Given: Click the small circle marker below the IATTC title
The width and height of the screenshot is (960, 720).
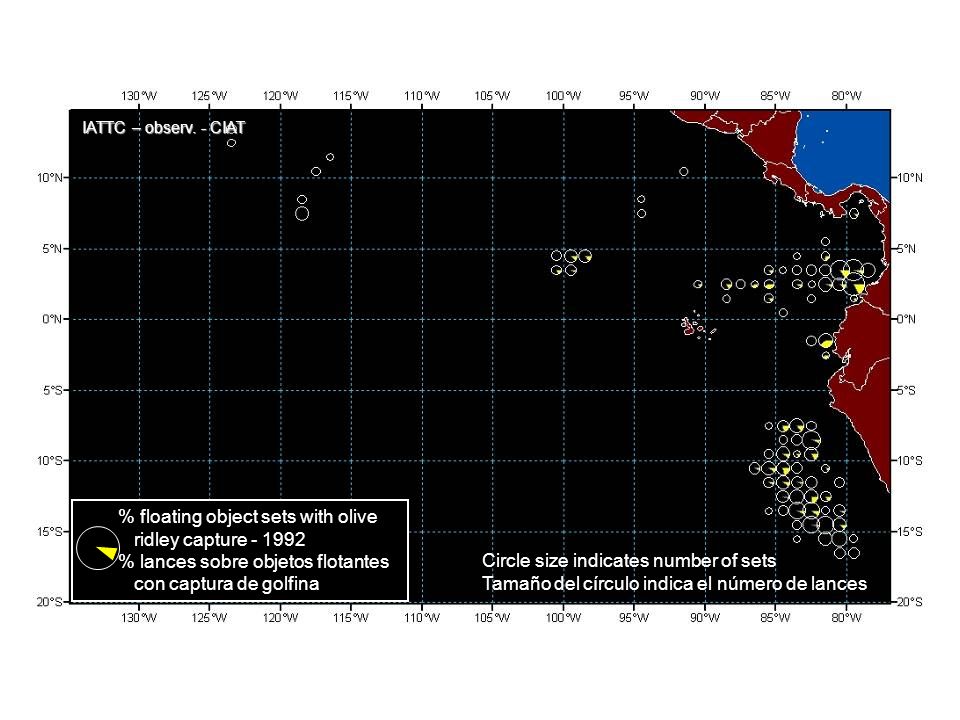Looking at the screenshot, I should 231,143.
